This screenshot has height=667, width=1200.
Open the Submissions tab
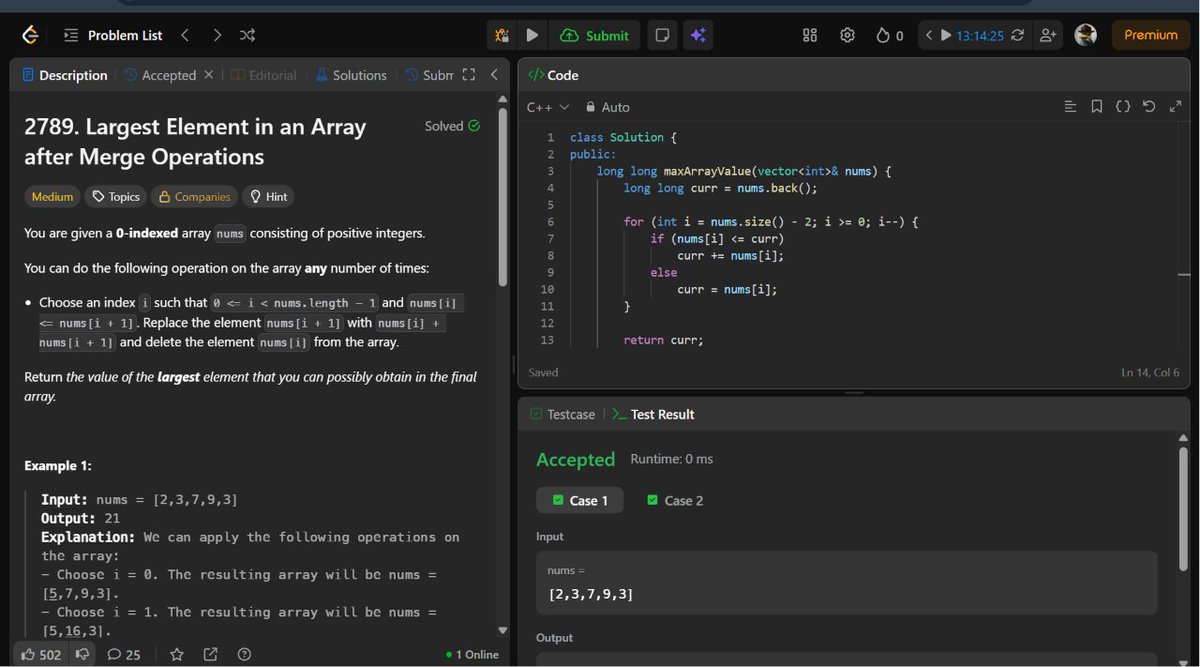tap(429, 75)
